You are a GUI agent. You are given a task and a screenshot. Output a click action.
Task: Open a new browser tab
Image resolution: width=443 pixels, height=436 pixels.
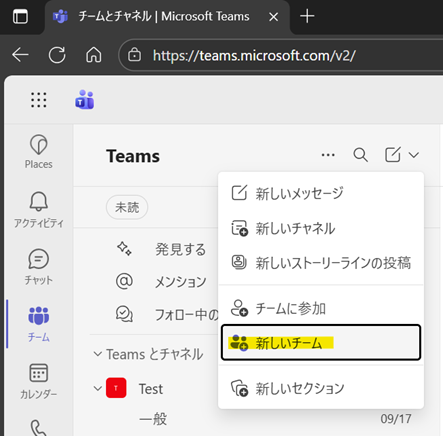pyautogui.click(x=307, y=16)
